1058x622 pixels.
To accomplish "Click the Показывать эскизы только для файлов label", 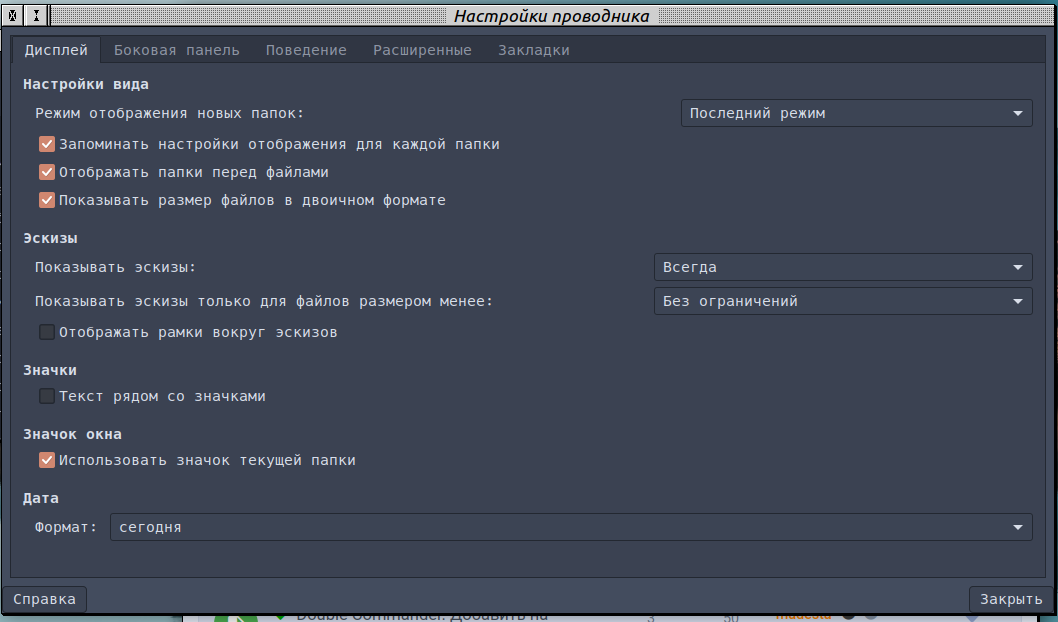I will point(264,302).
